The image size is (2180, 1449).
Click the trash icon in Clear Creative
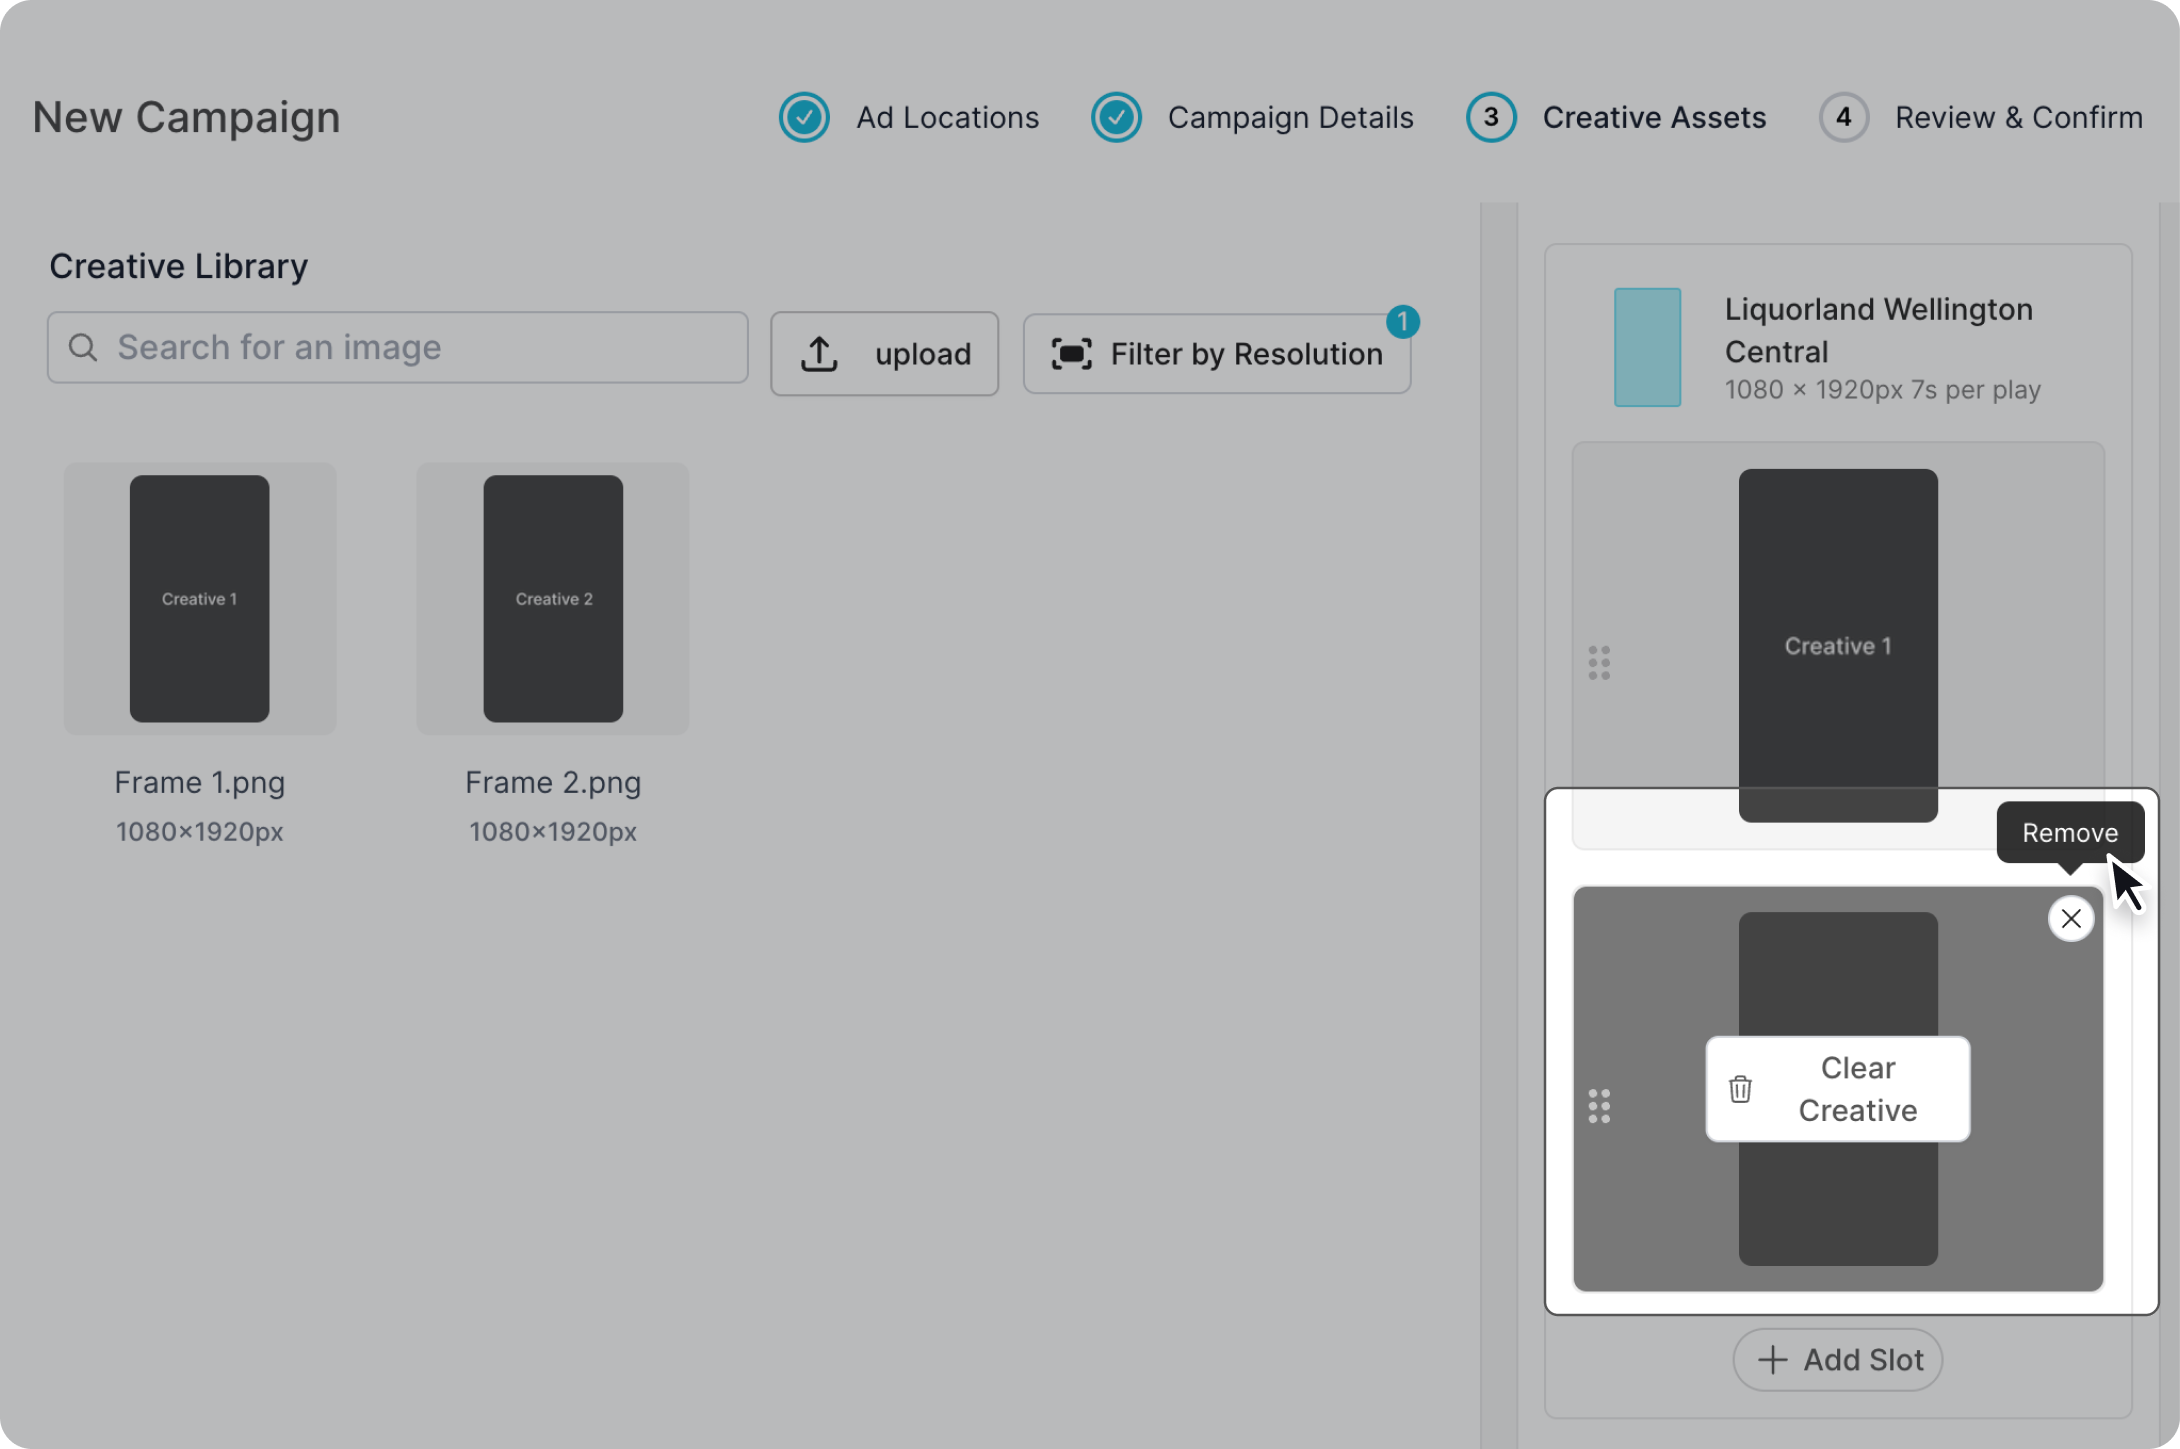(1740, 1088)
